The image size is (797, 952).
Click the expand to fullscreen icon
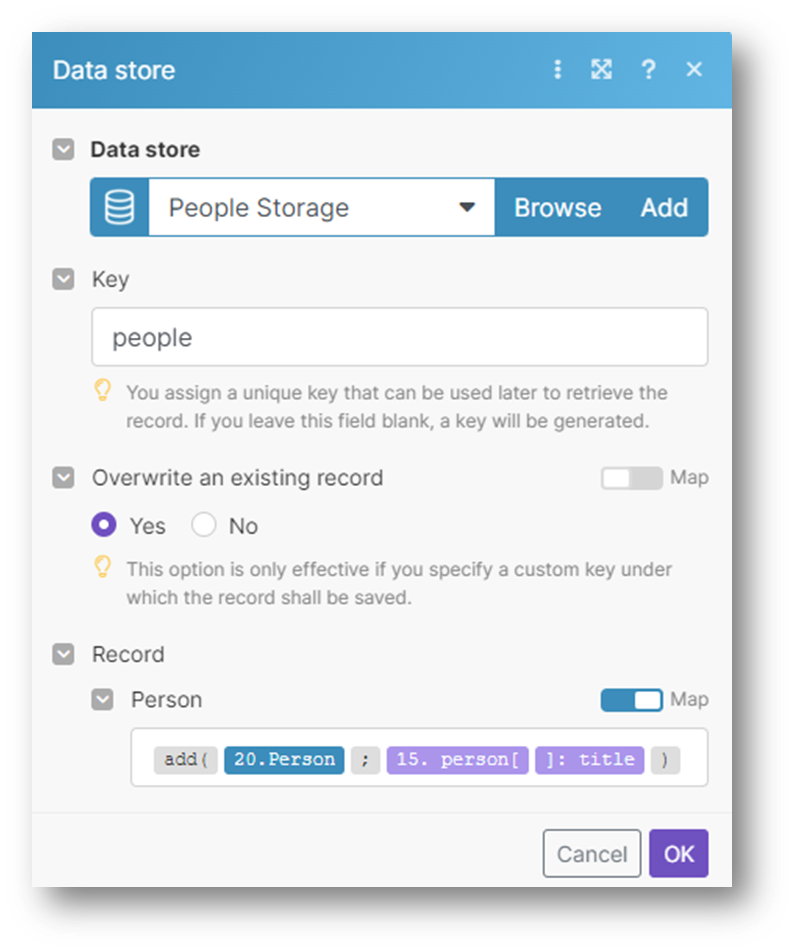pyautogui.click(x=601, y=70)
